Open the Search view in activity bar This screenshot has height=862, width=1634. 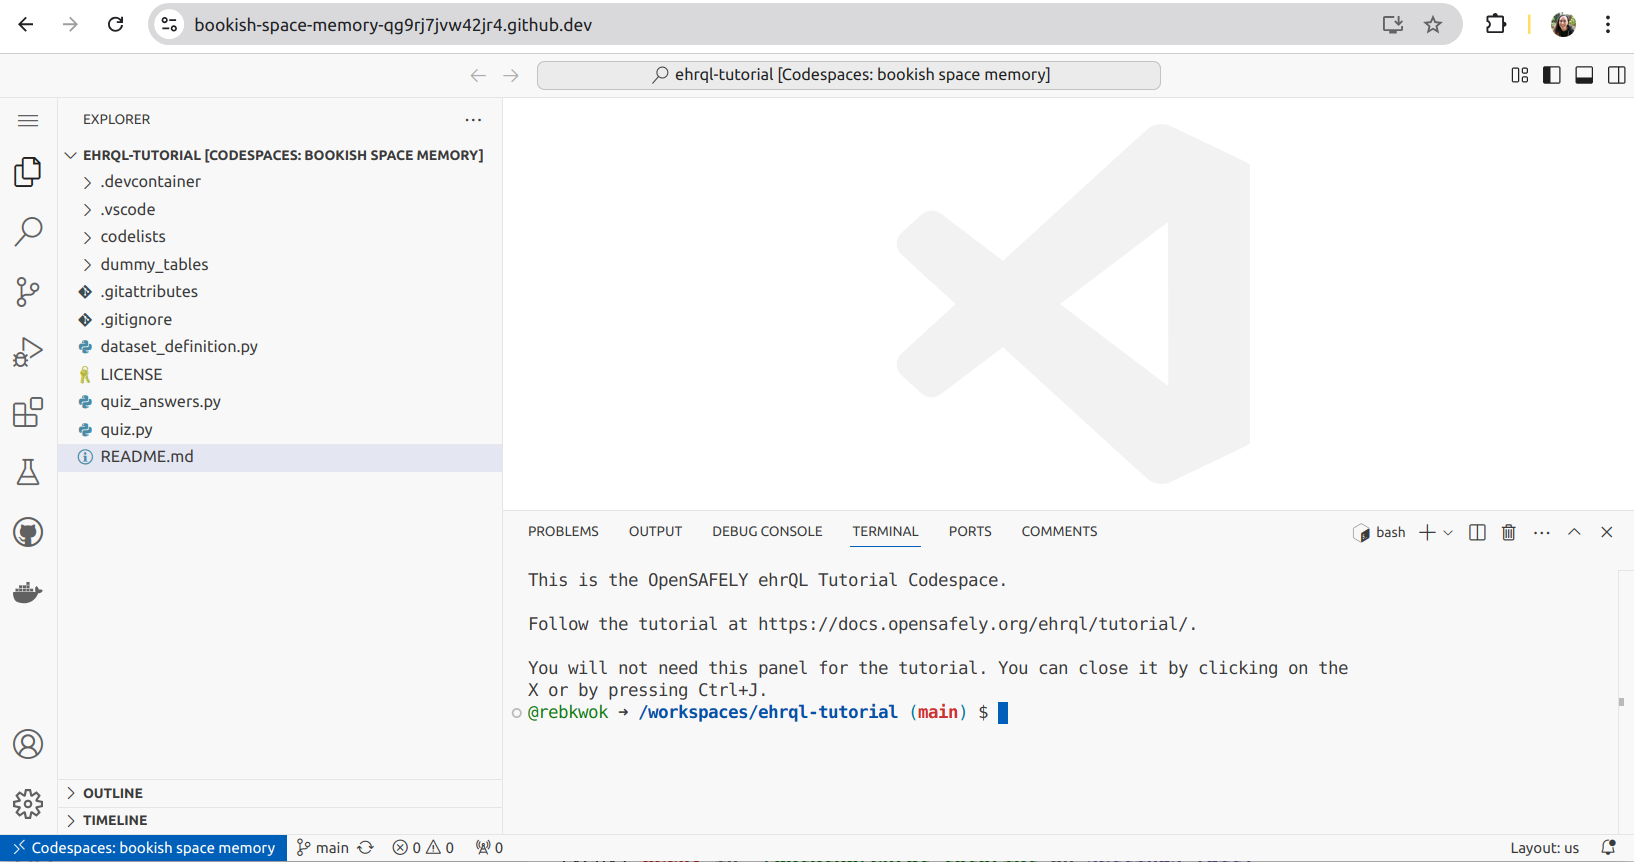(28, 232)
